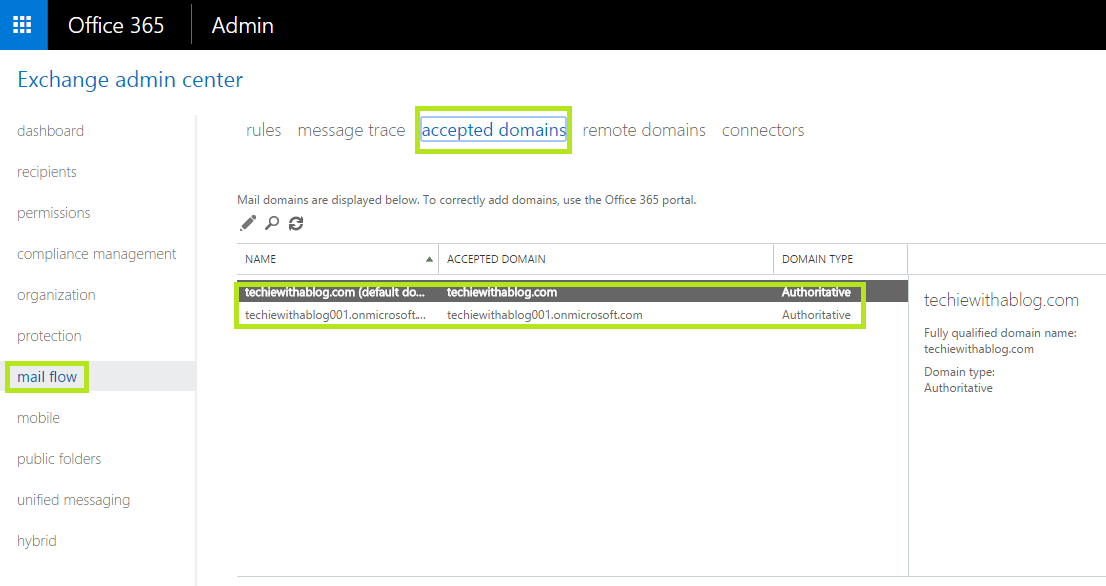
Task: Open the message trace tab
Action: tap(351, 130)
